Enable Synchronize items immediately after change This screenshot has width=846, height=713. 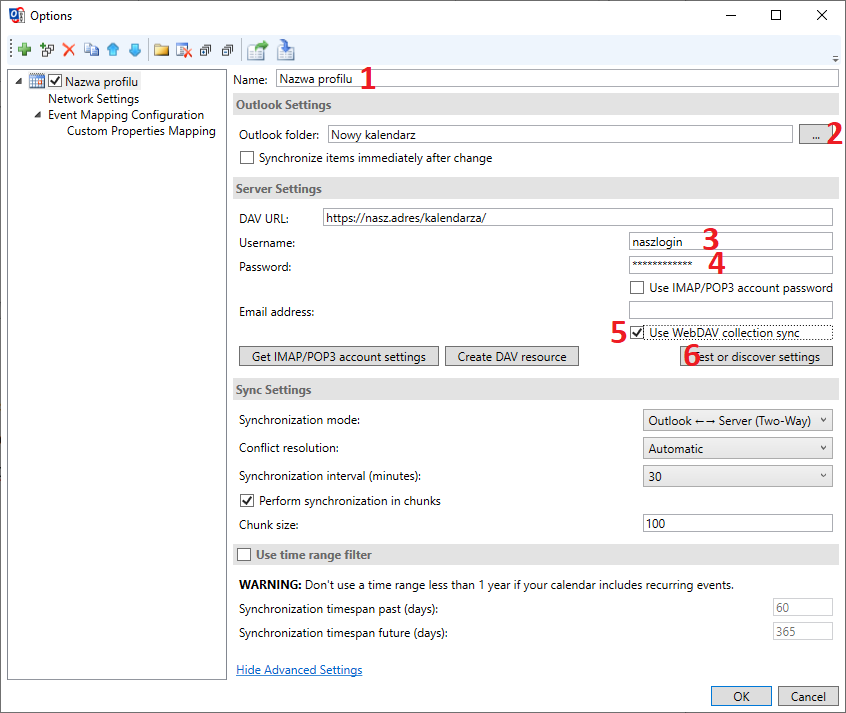coord(247,158)
